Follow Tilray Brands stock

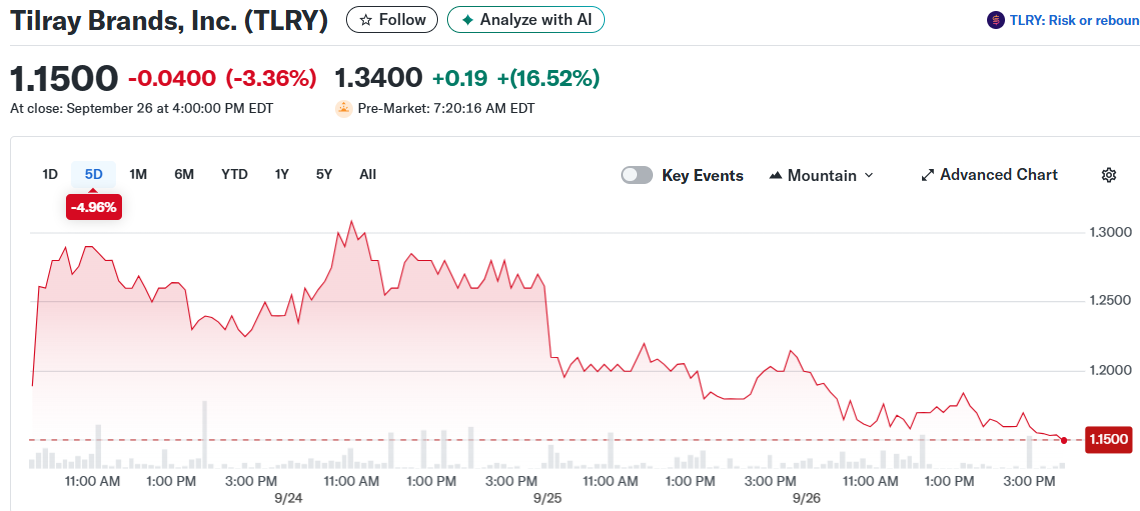click(x=392, y=20)
